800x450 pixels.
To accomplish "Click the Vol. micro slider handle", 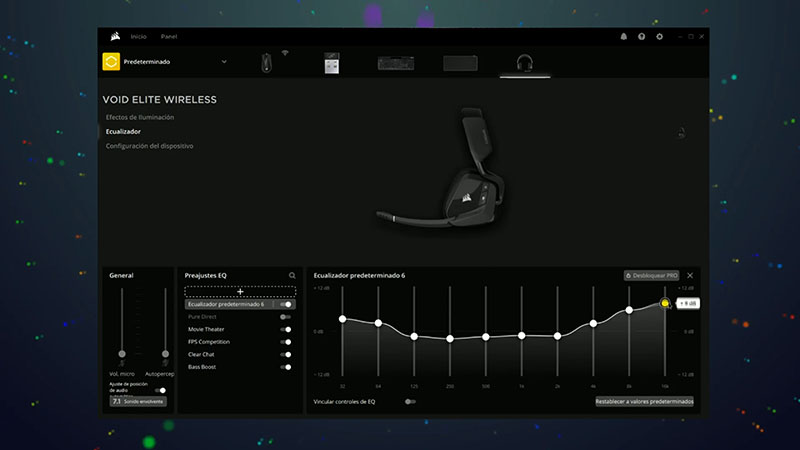I will click(122, 354).
